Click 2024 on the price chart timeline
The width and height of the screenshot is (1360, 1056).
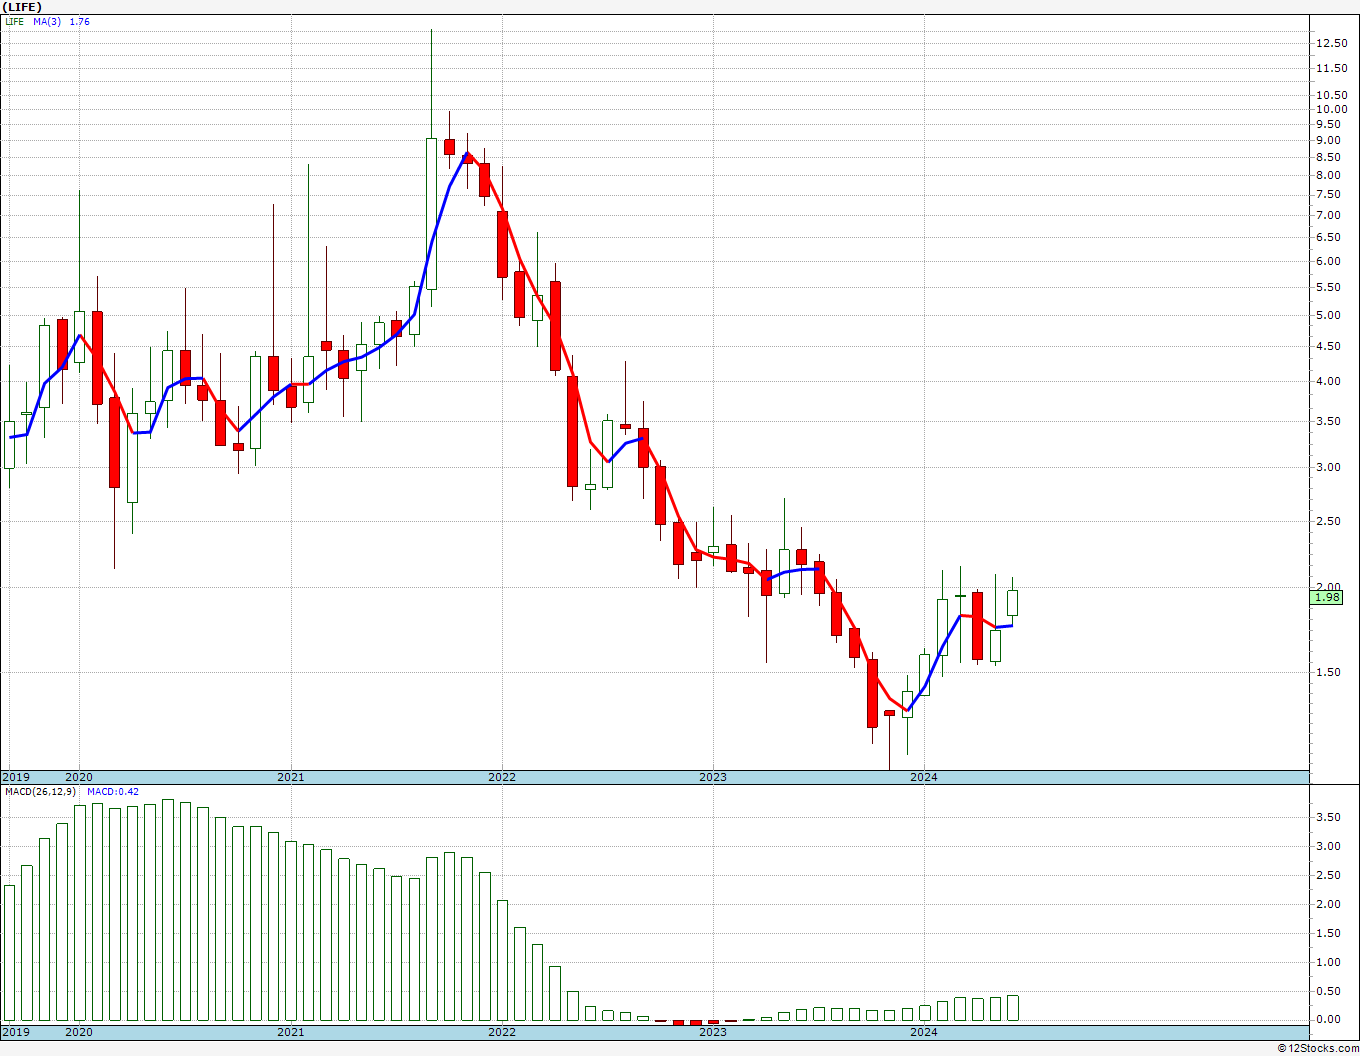tap(923, 777)
